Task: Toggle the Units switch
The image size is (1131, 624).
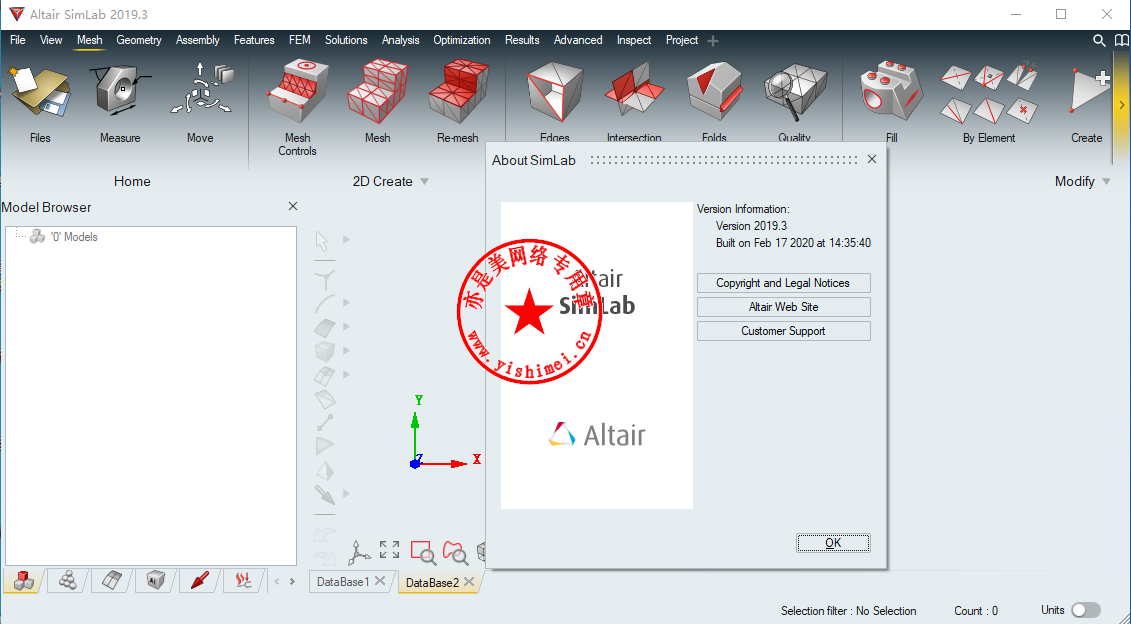Action: pyautogui.click(x=1086, y=610)
